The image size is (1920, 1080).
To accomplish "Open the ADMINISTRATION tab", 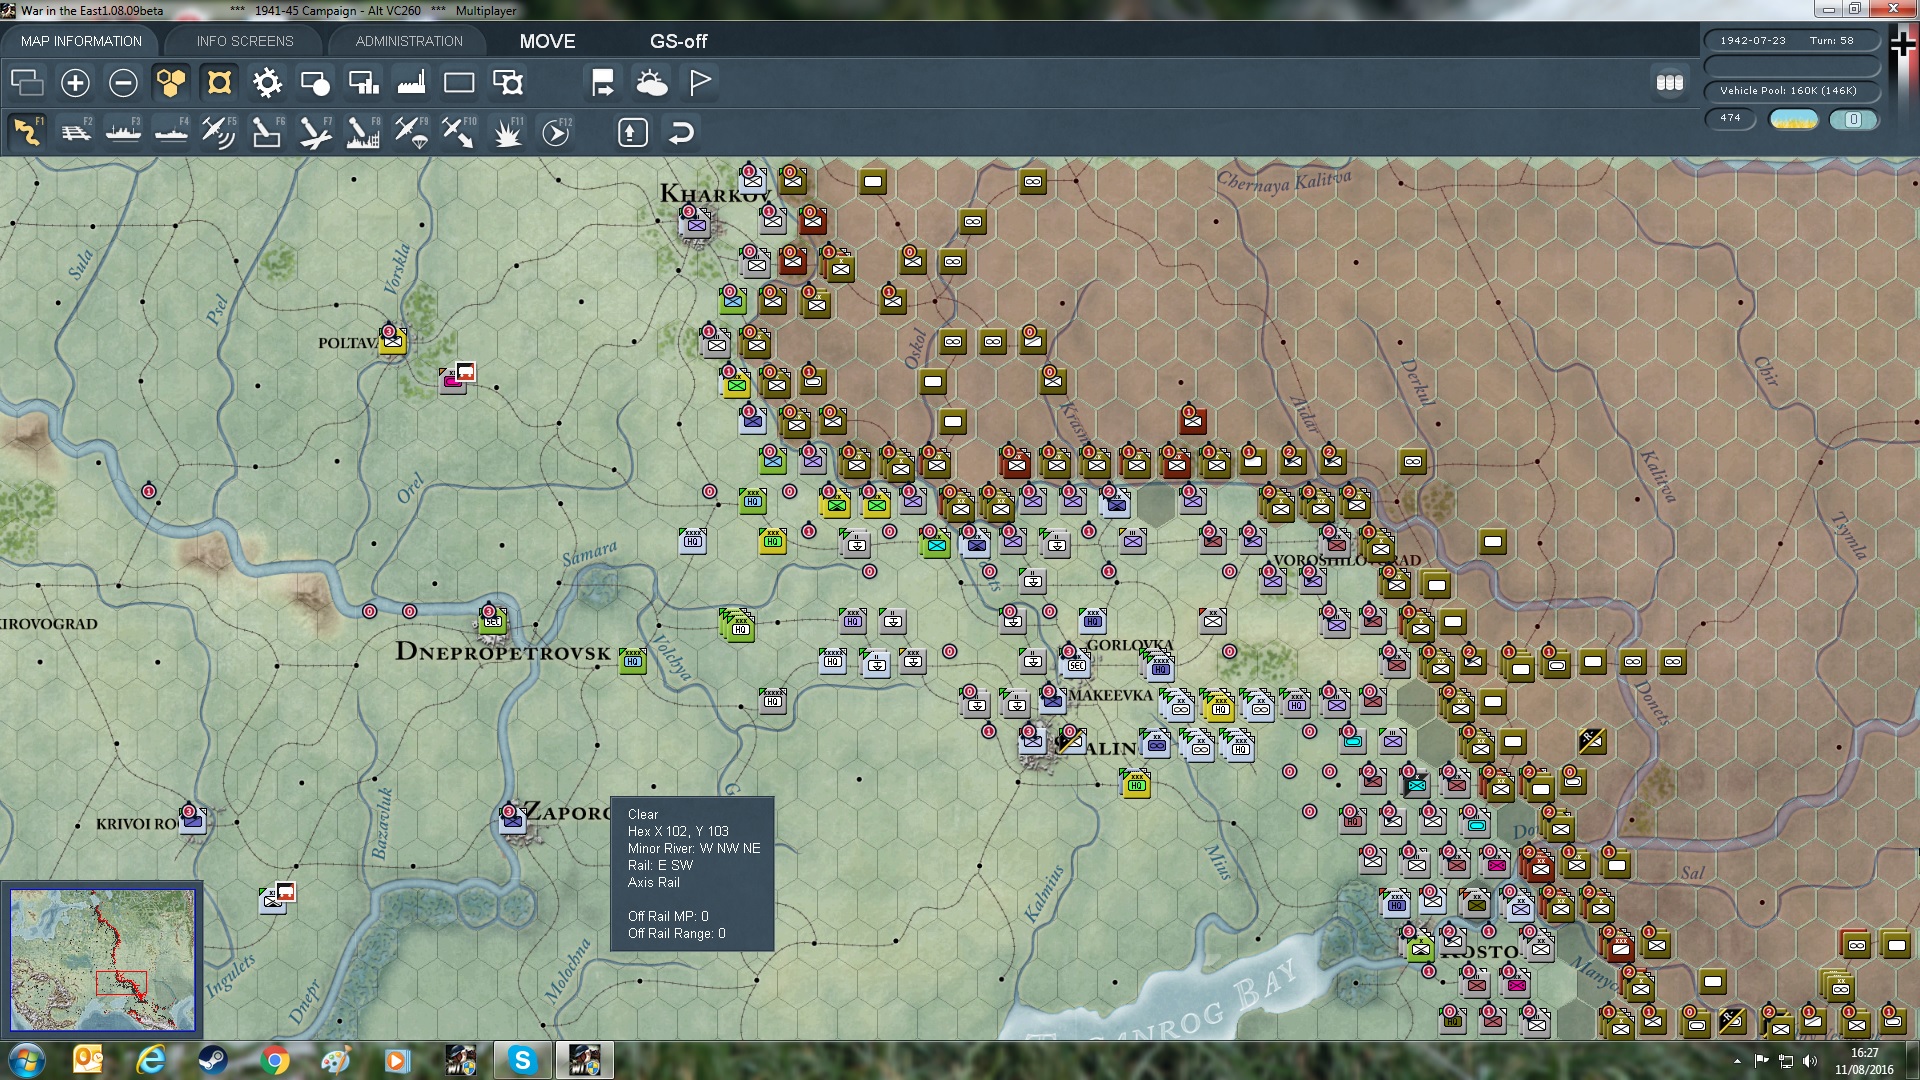I will pyautogui.click(x=409, y=41).
